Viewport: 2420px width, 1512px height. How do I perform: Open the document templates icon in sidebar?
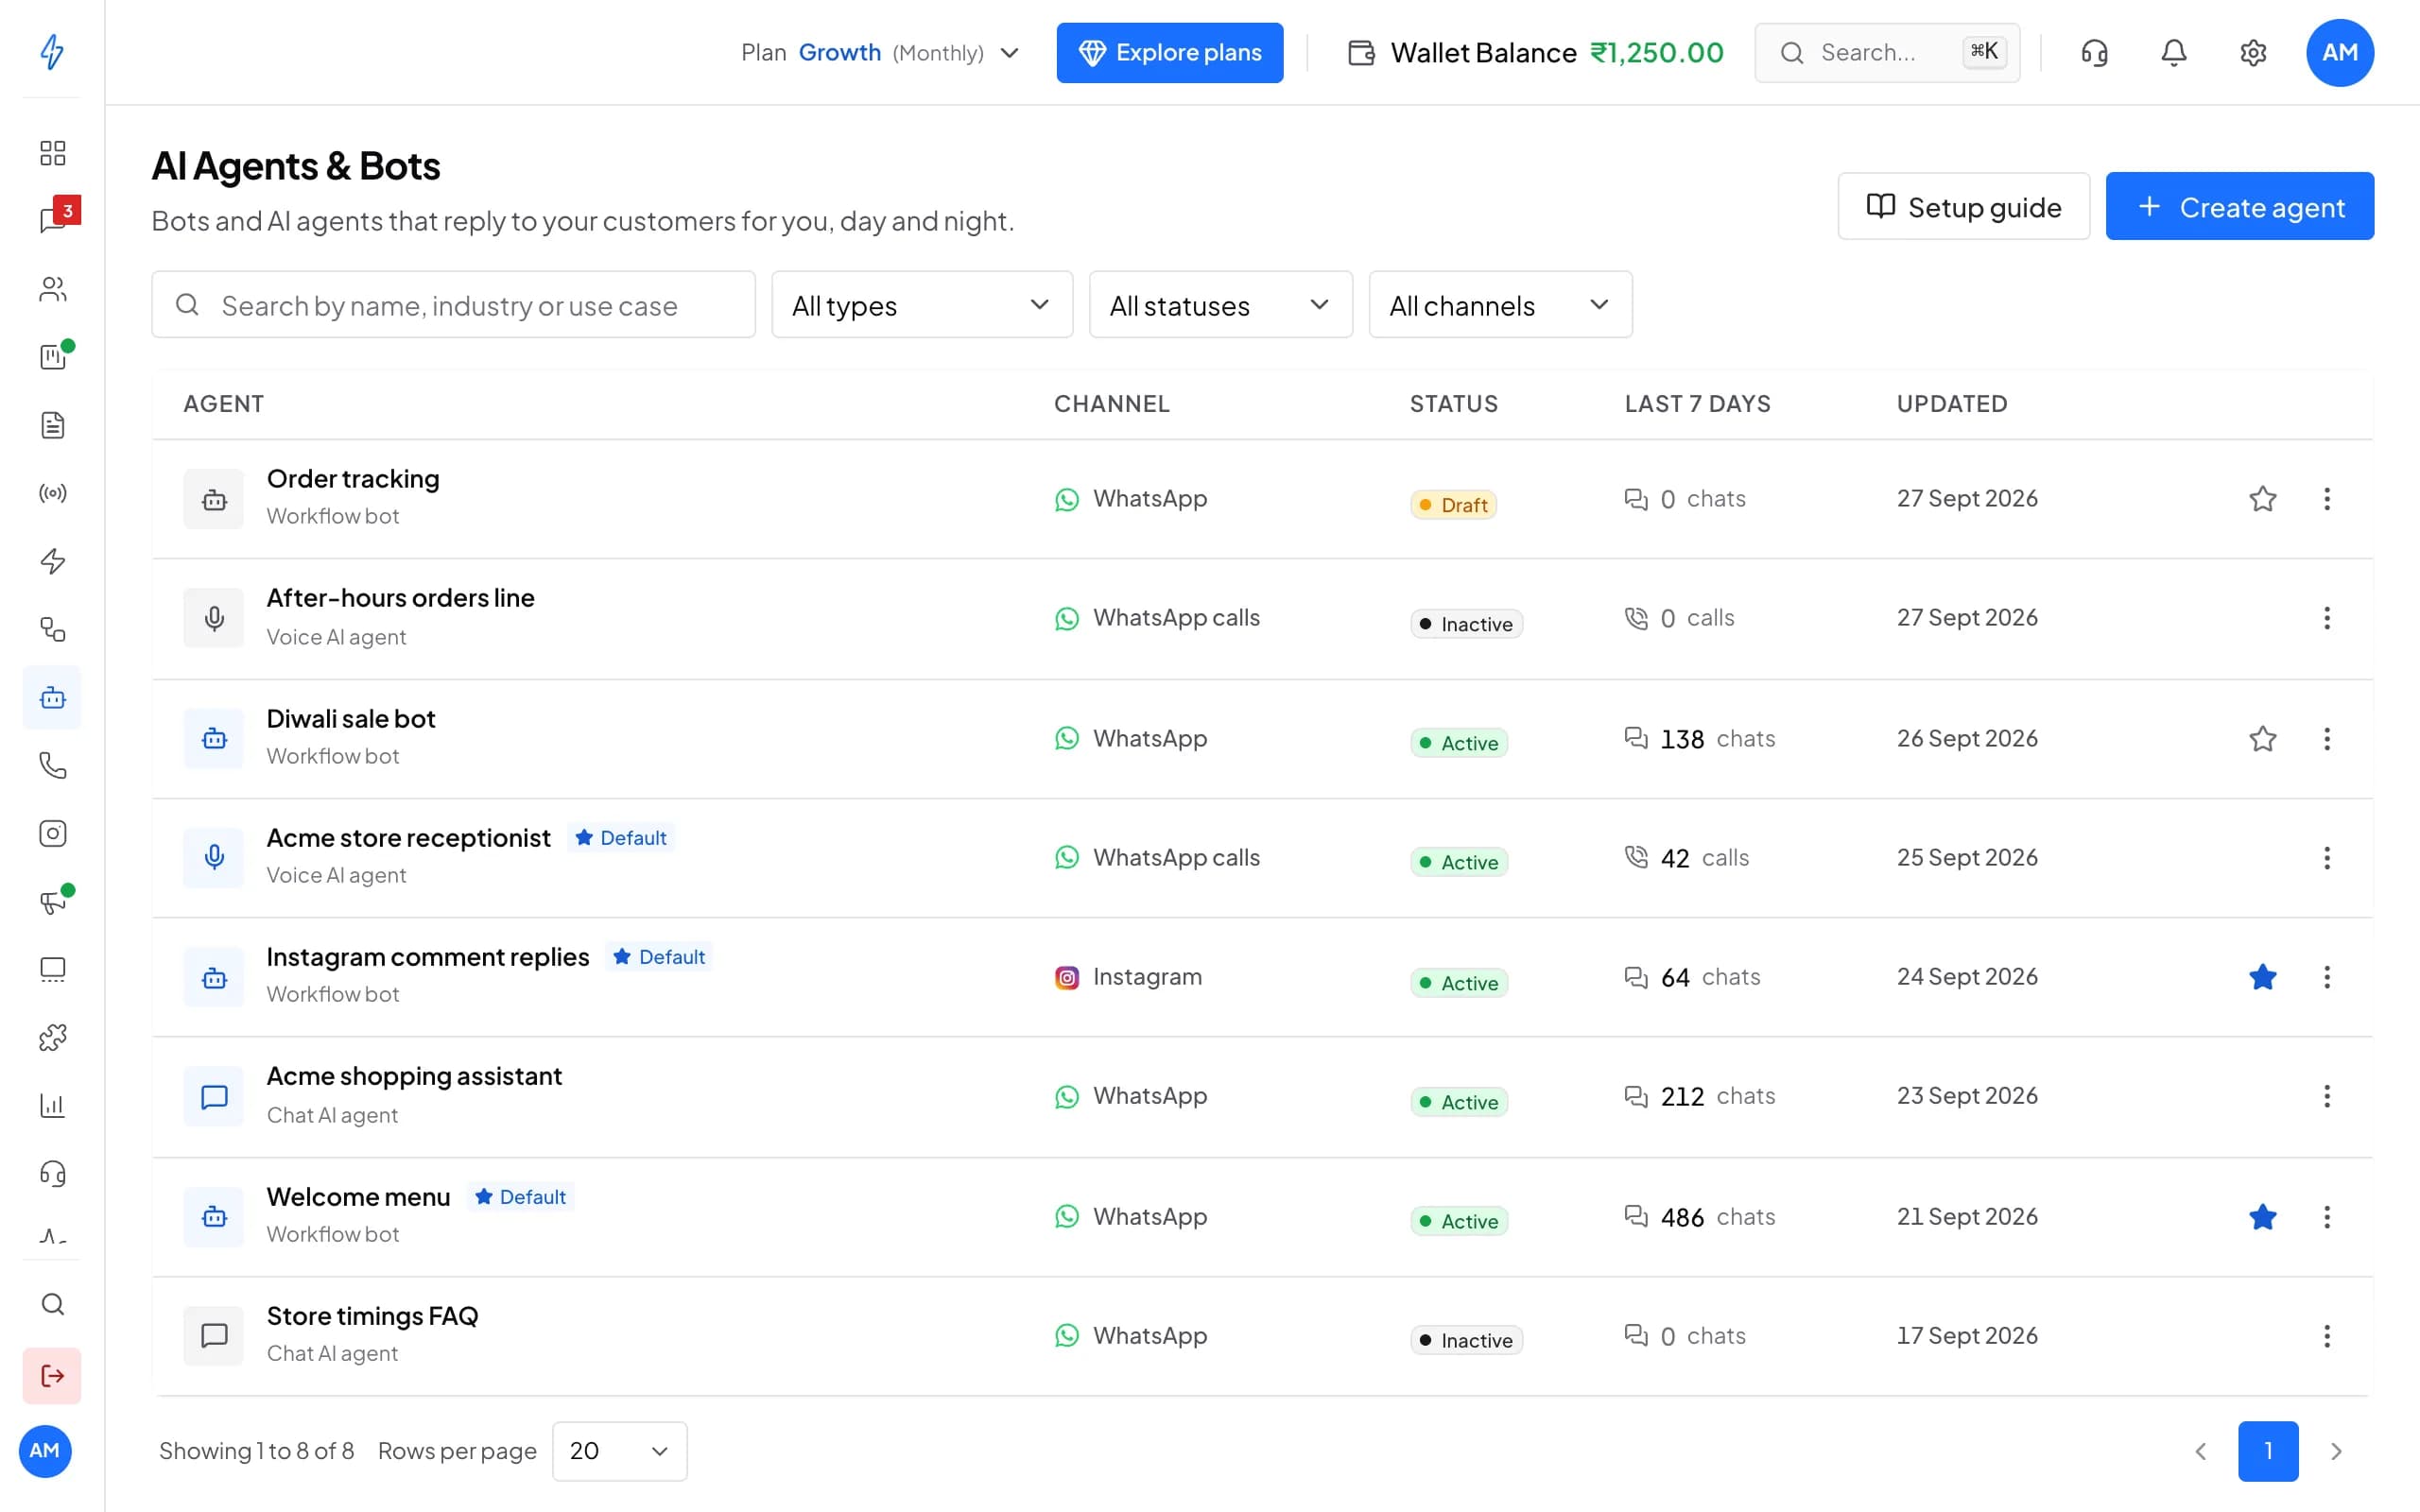point(52,425)
